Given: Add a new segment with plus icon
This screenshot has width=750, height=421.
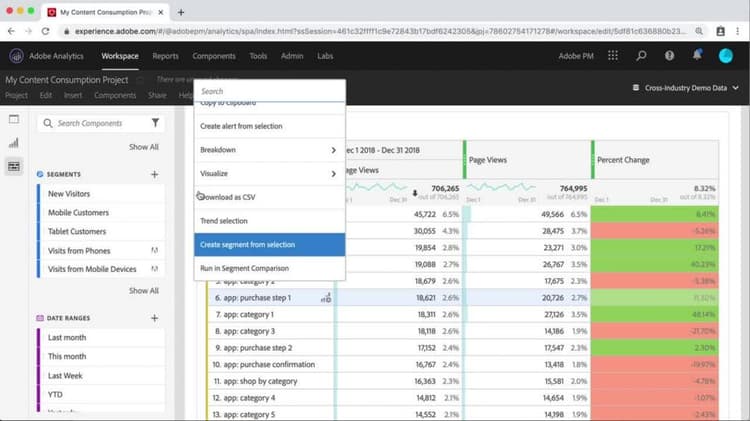Looking at the screenshot, I should point(154,175).
